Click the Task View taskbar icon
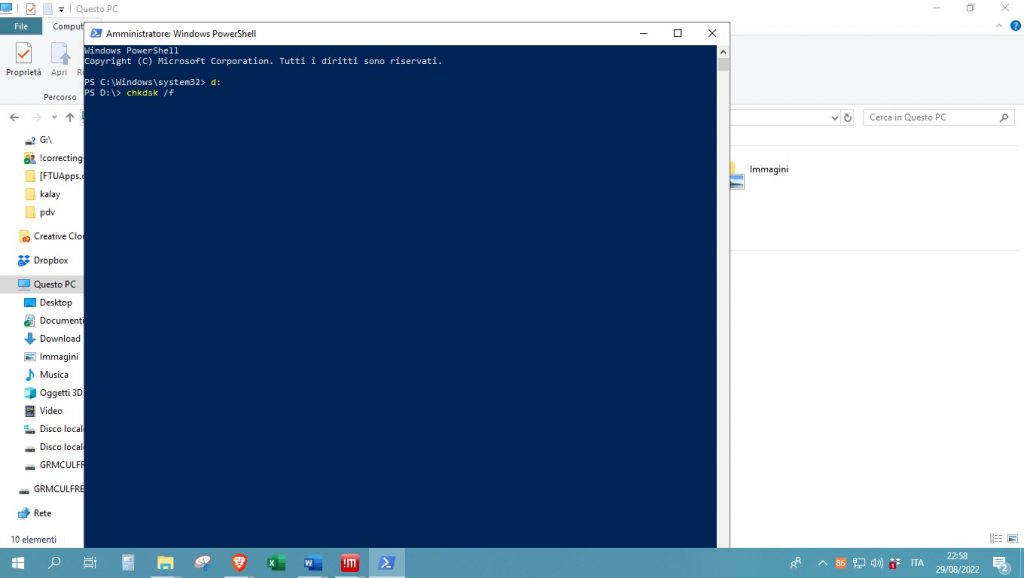 (90, 563)
